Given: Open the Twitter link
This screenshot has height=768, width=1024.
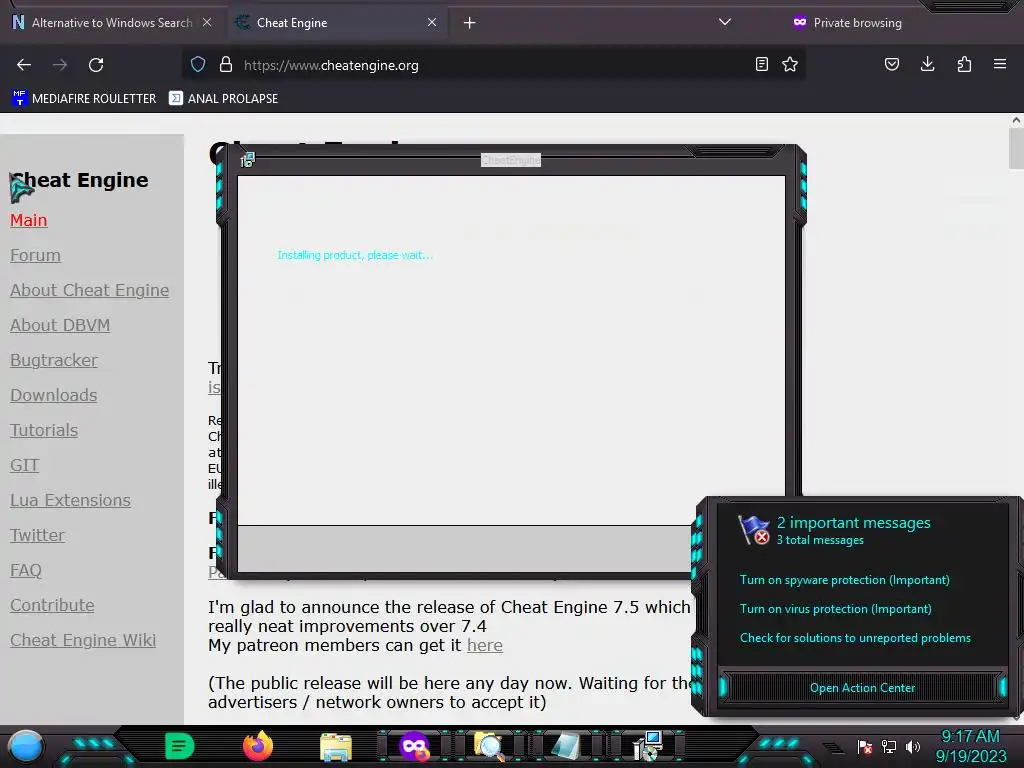Looking at the screenshot, I should point(37,536).
